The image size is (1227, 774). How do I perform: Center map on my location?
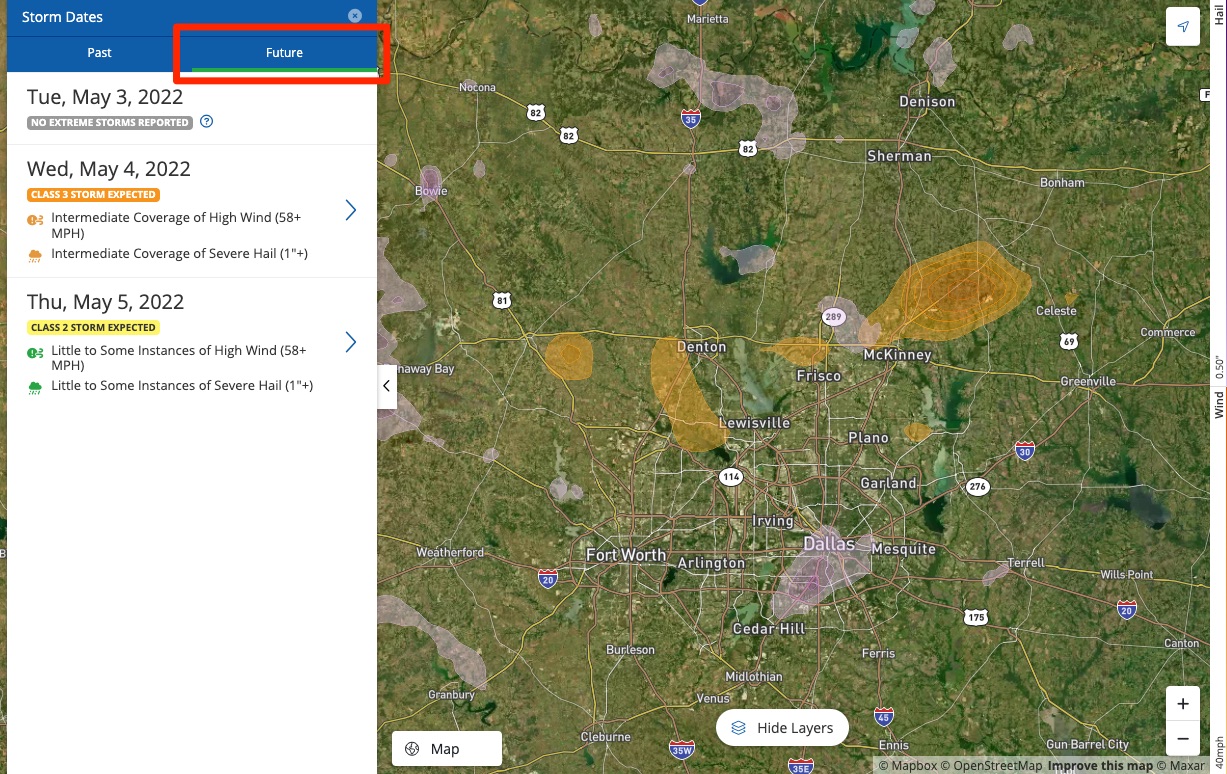1183,27
